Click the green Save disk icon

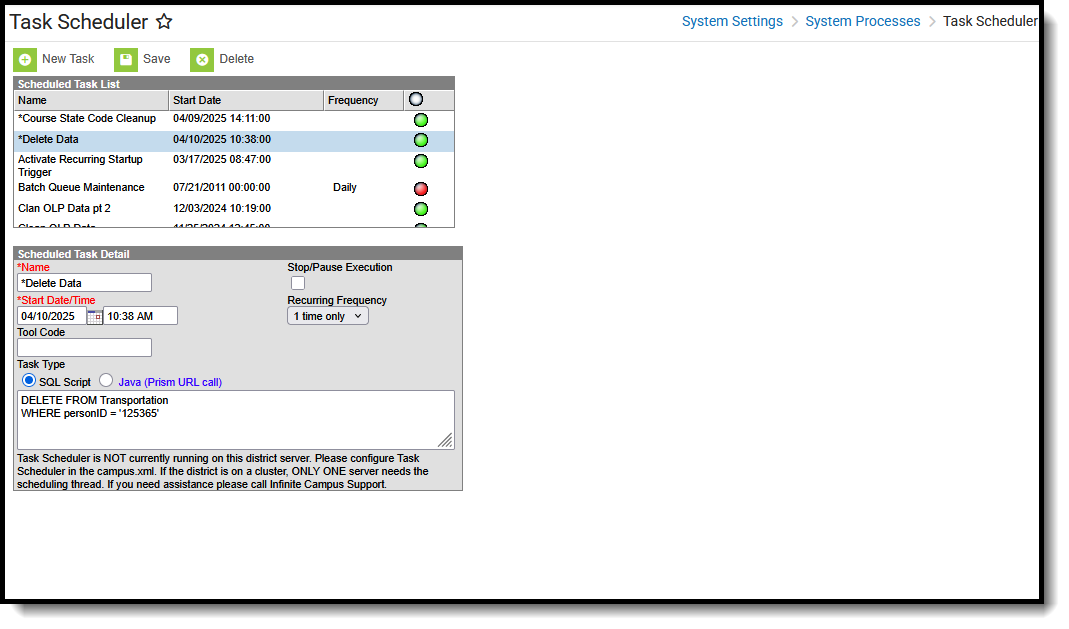click(x=125, y=60)
